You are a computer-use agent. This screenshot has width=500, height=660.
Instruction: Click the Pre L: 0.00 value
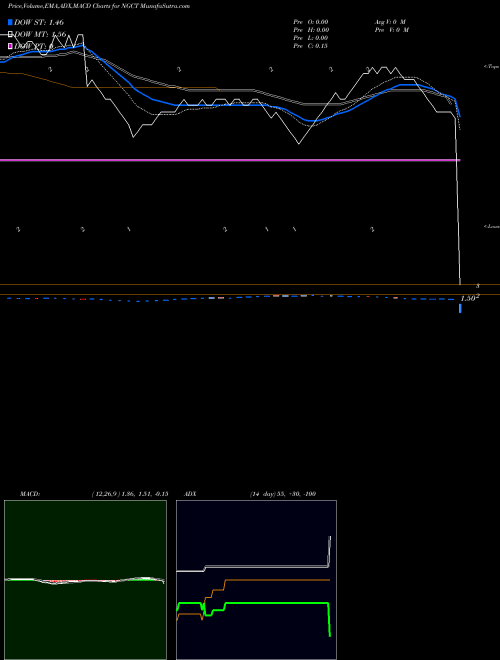[x=311, y=38]
